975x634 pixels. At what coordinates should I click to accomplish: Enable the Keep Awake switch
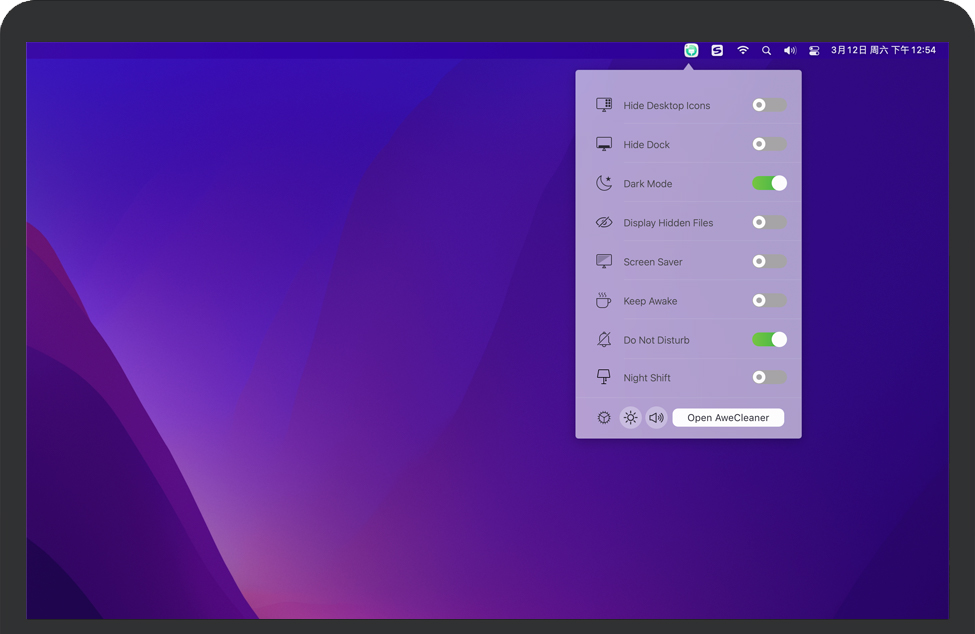(x=769, y=300)
